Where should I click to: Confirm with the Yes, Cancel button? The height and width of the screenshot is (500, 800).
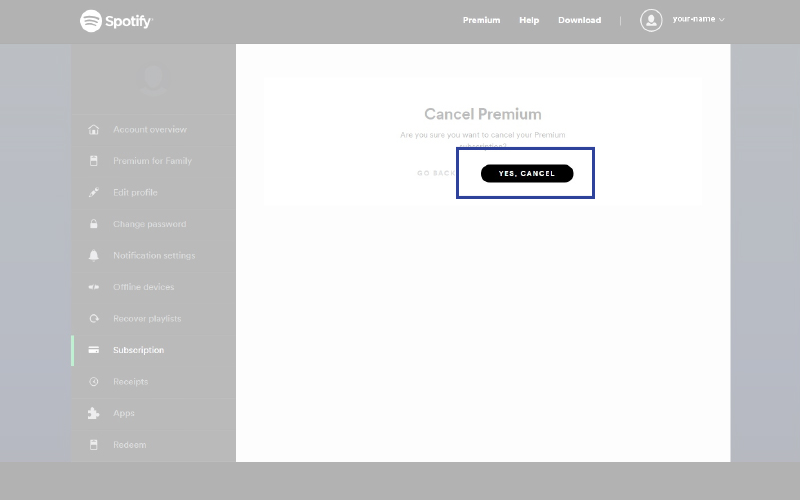[527, 173]
